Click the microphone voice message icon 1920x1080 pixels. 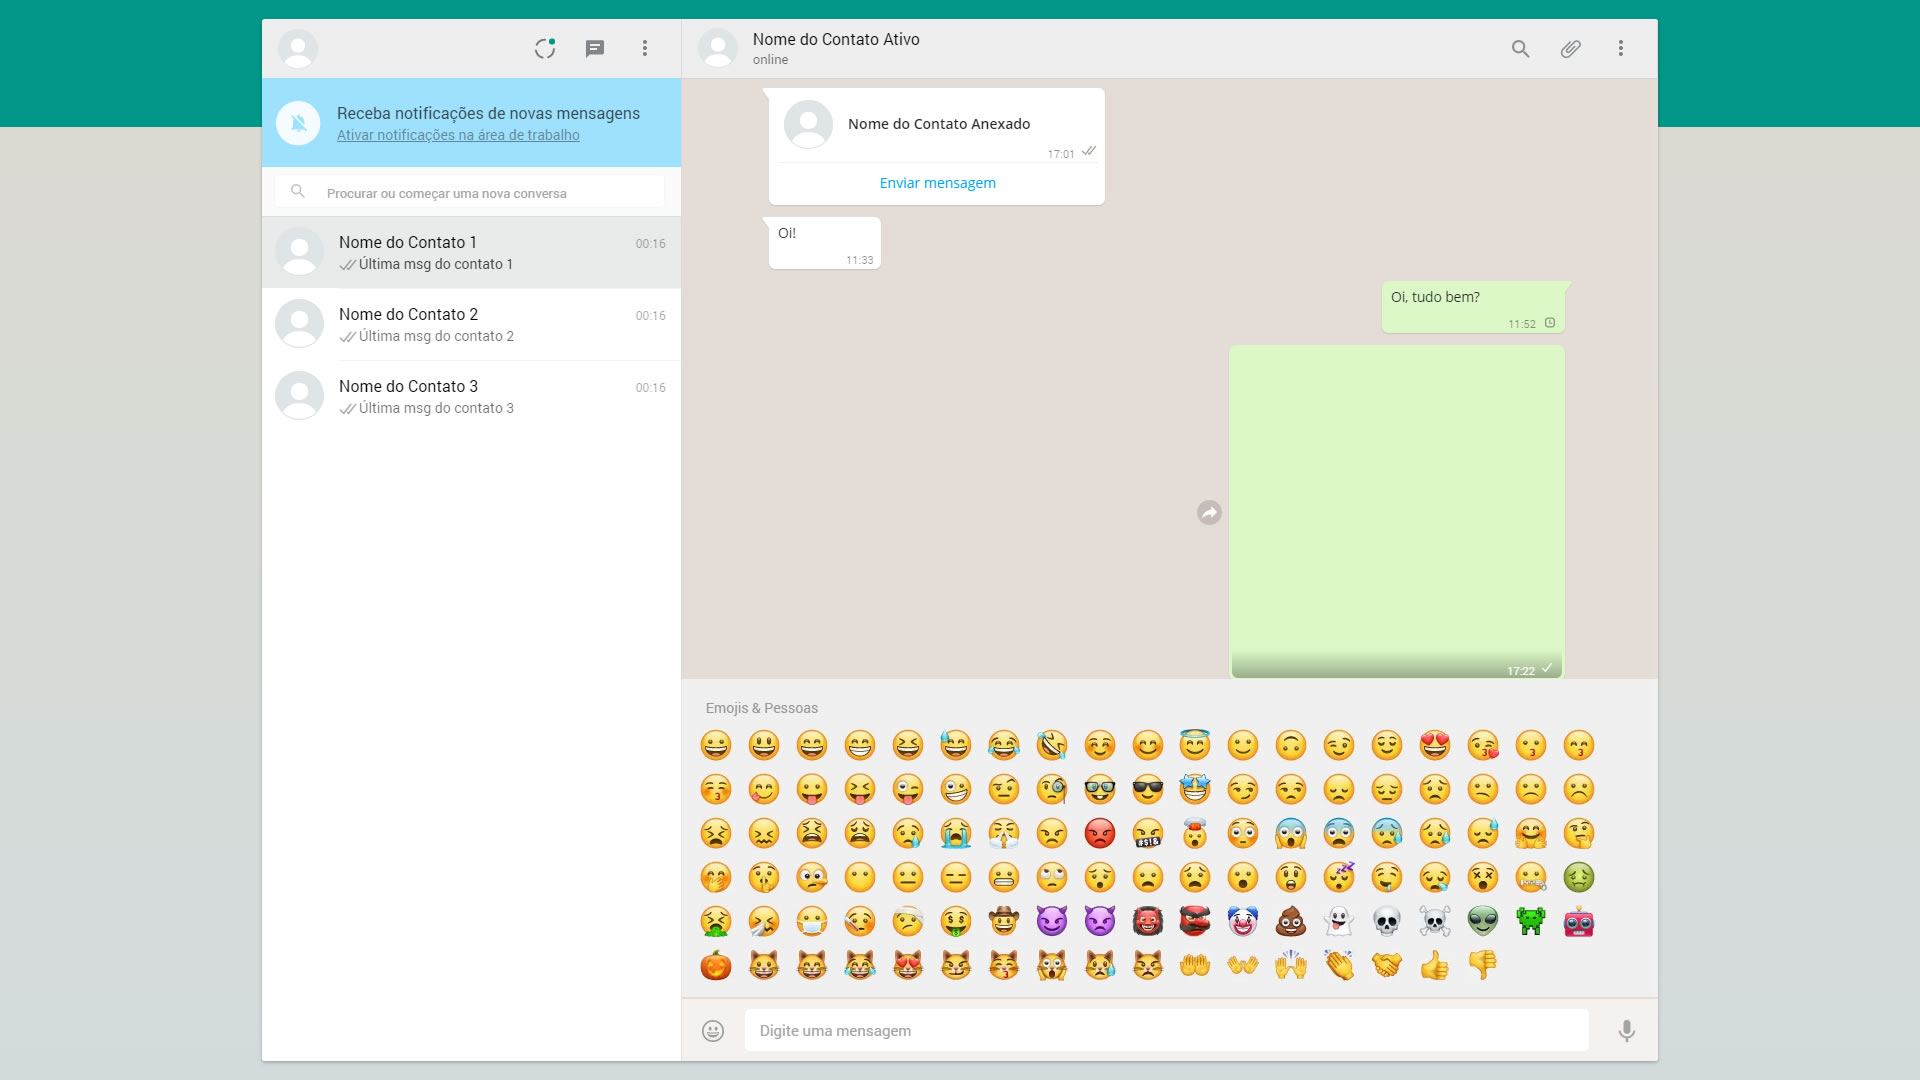[1627, 1030]
